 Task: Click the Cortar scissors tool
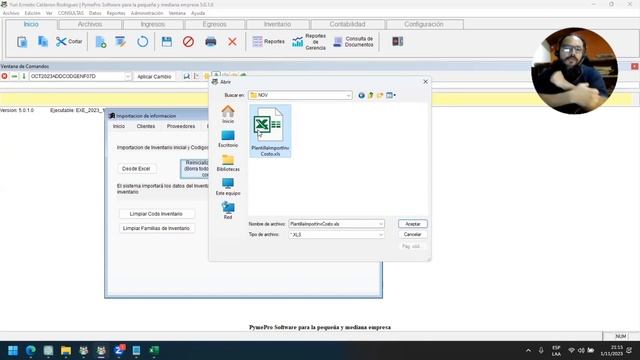tap(69, 42)
